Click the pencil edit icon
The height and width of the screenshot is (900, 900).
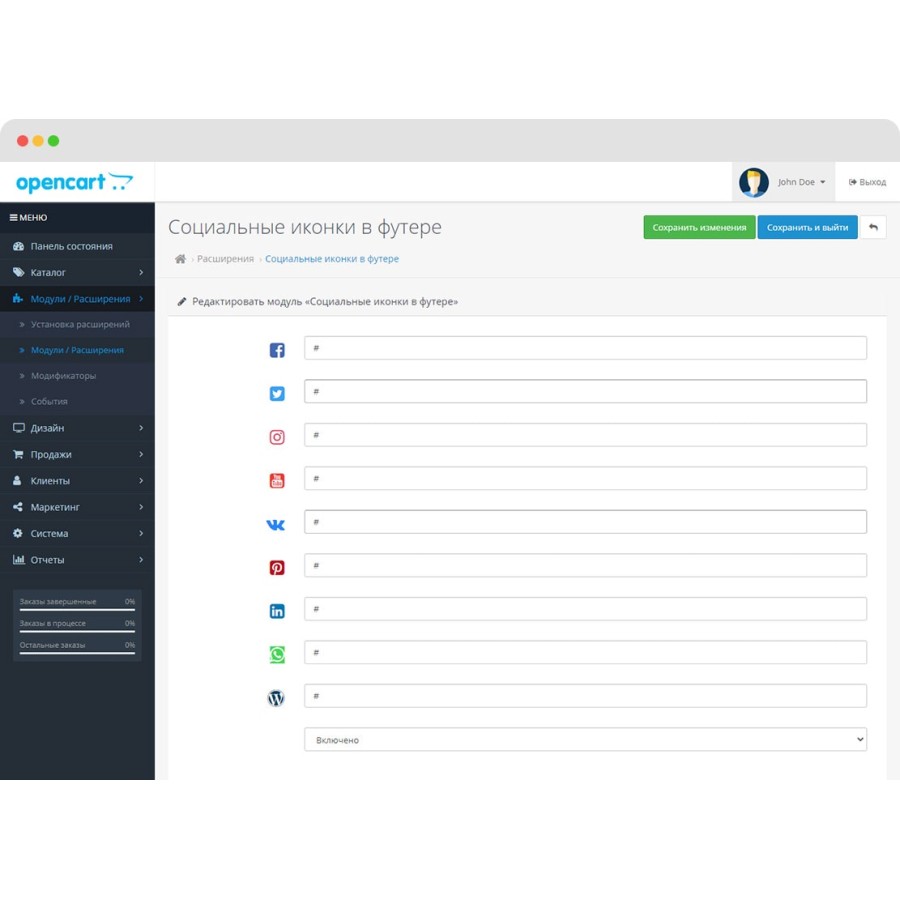click(x=182, y=301)
